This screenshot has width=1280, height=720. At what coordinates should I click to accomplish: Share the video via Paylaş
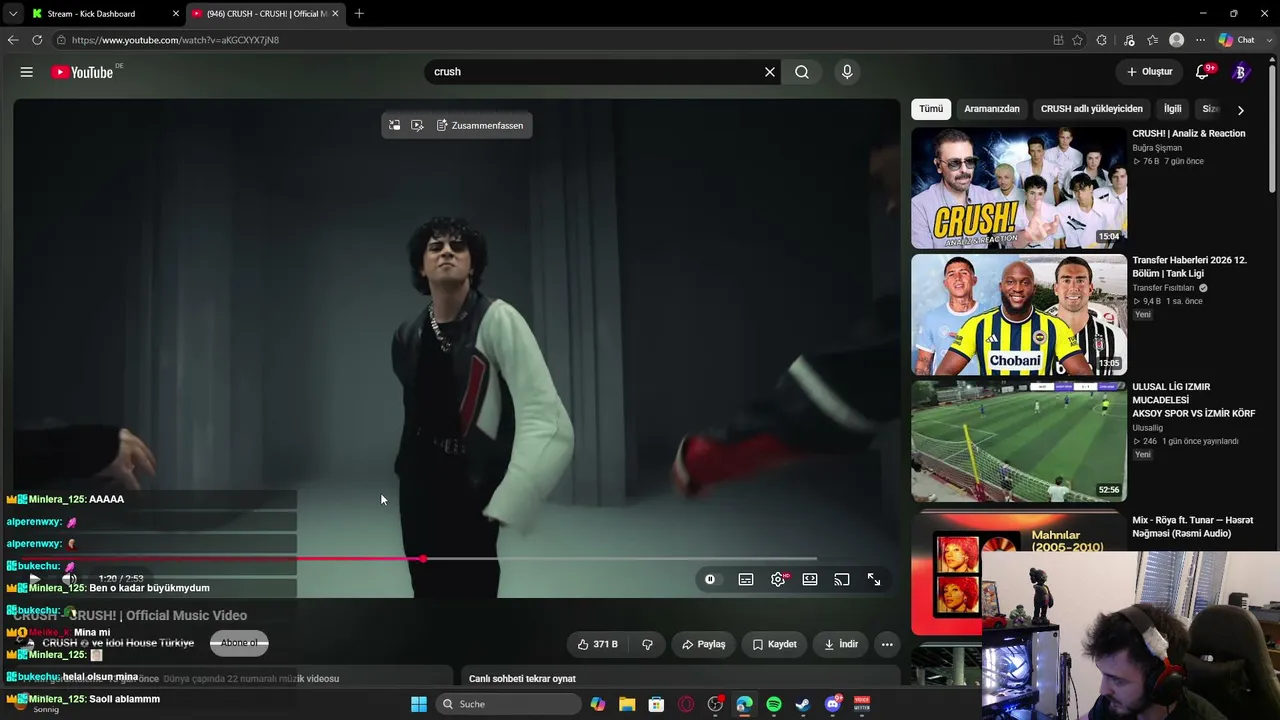point(703,645)
